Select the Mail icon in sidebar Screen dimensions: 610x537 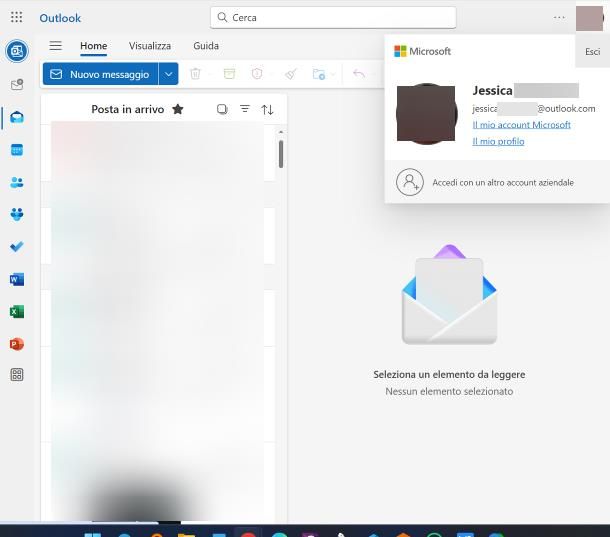coord(17,117)
